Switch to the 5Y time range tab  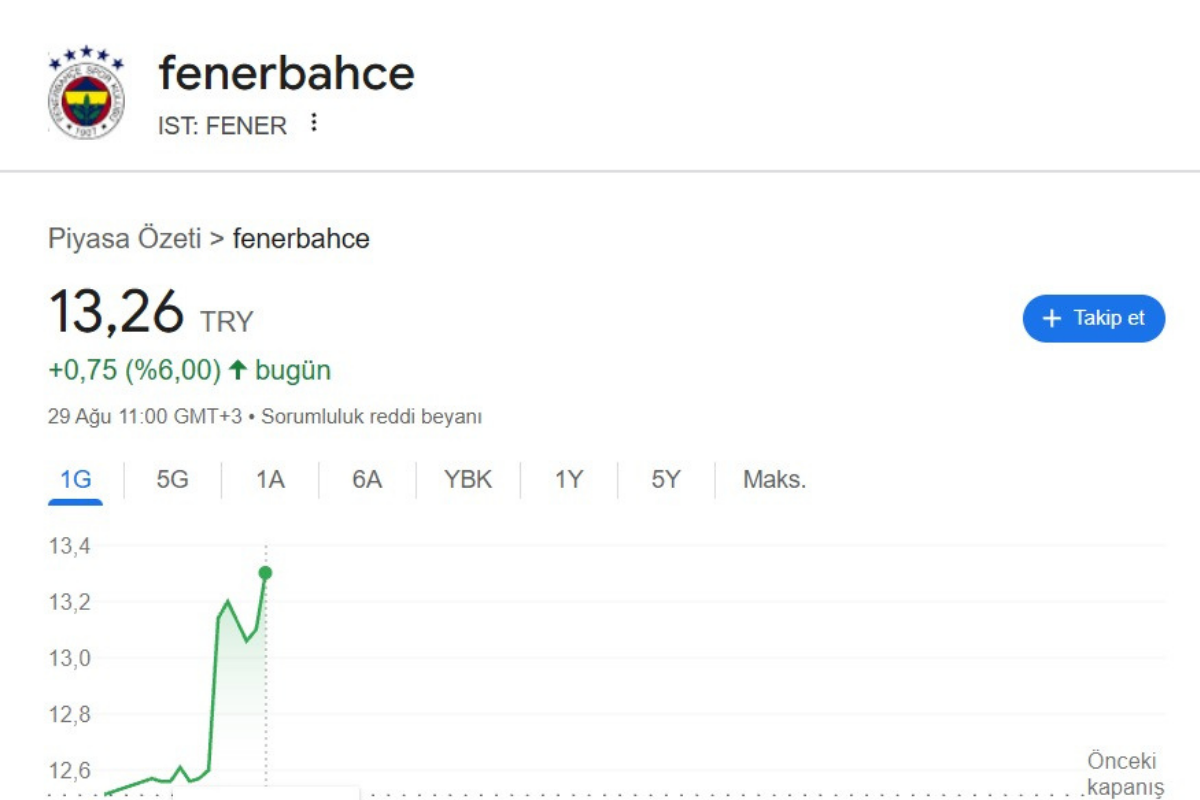tap(666, 480)
